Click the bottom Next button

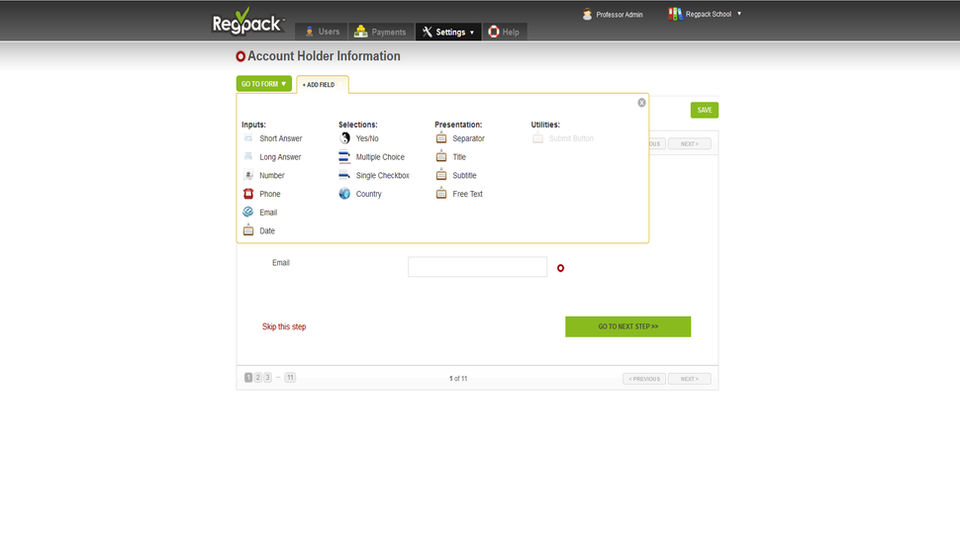click(x=689, y=379)
